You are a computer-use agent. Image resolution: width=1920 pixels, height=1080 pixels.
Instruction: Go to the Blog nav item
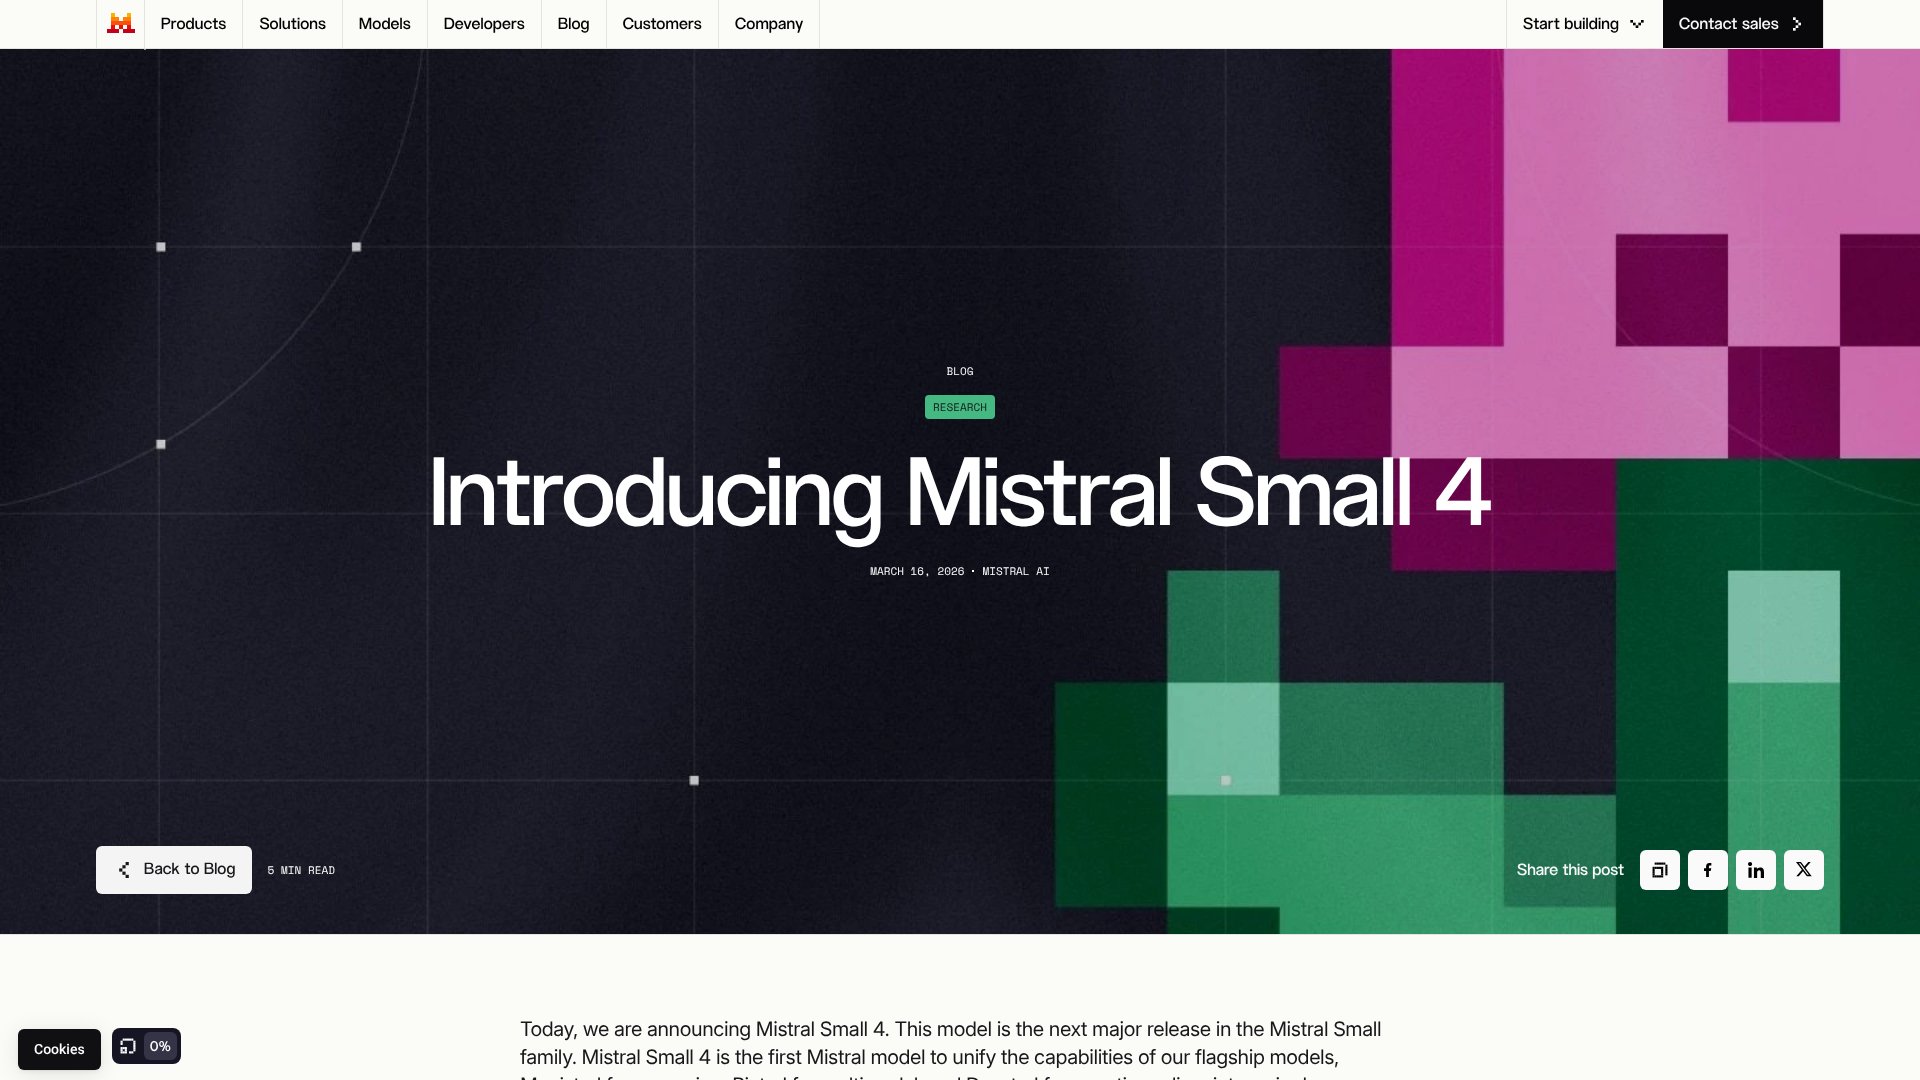pos(573,23)
